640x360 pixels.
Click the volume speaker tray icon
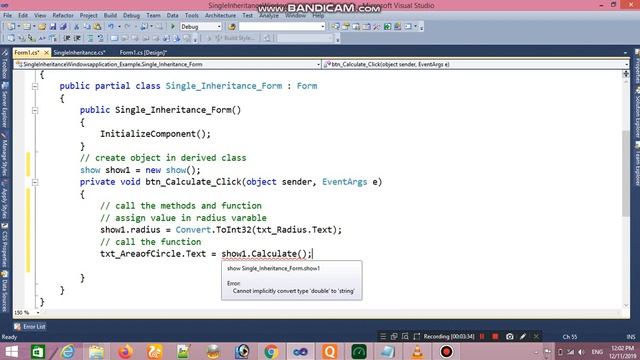coord(582,352)
